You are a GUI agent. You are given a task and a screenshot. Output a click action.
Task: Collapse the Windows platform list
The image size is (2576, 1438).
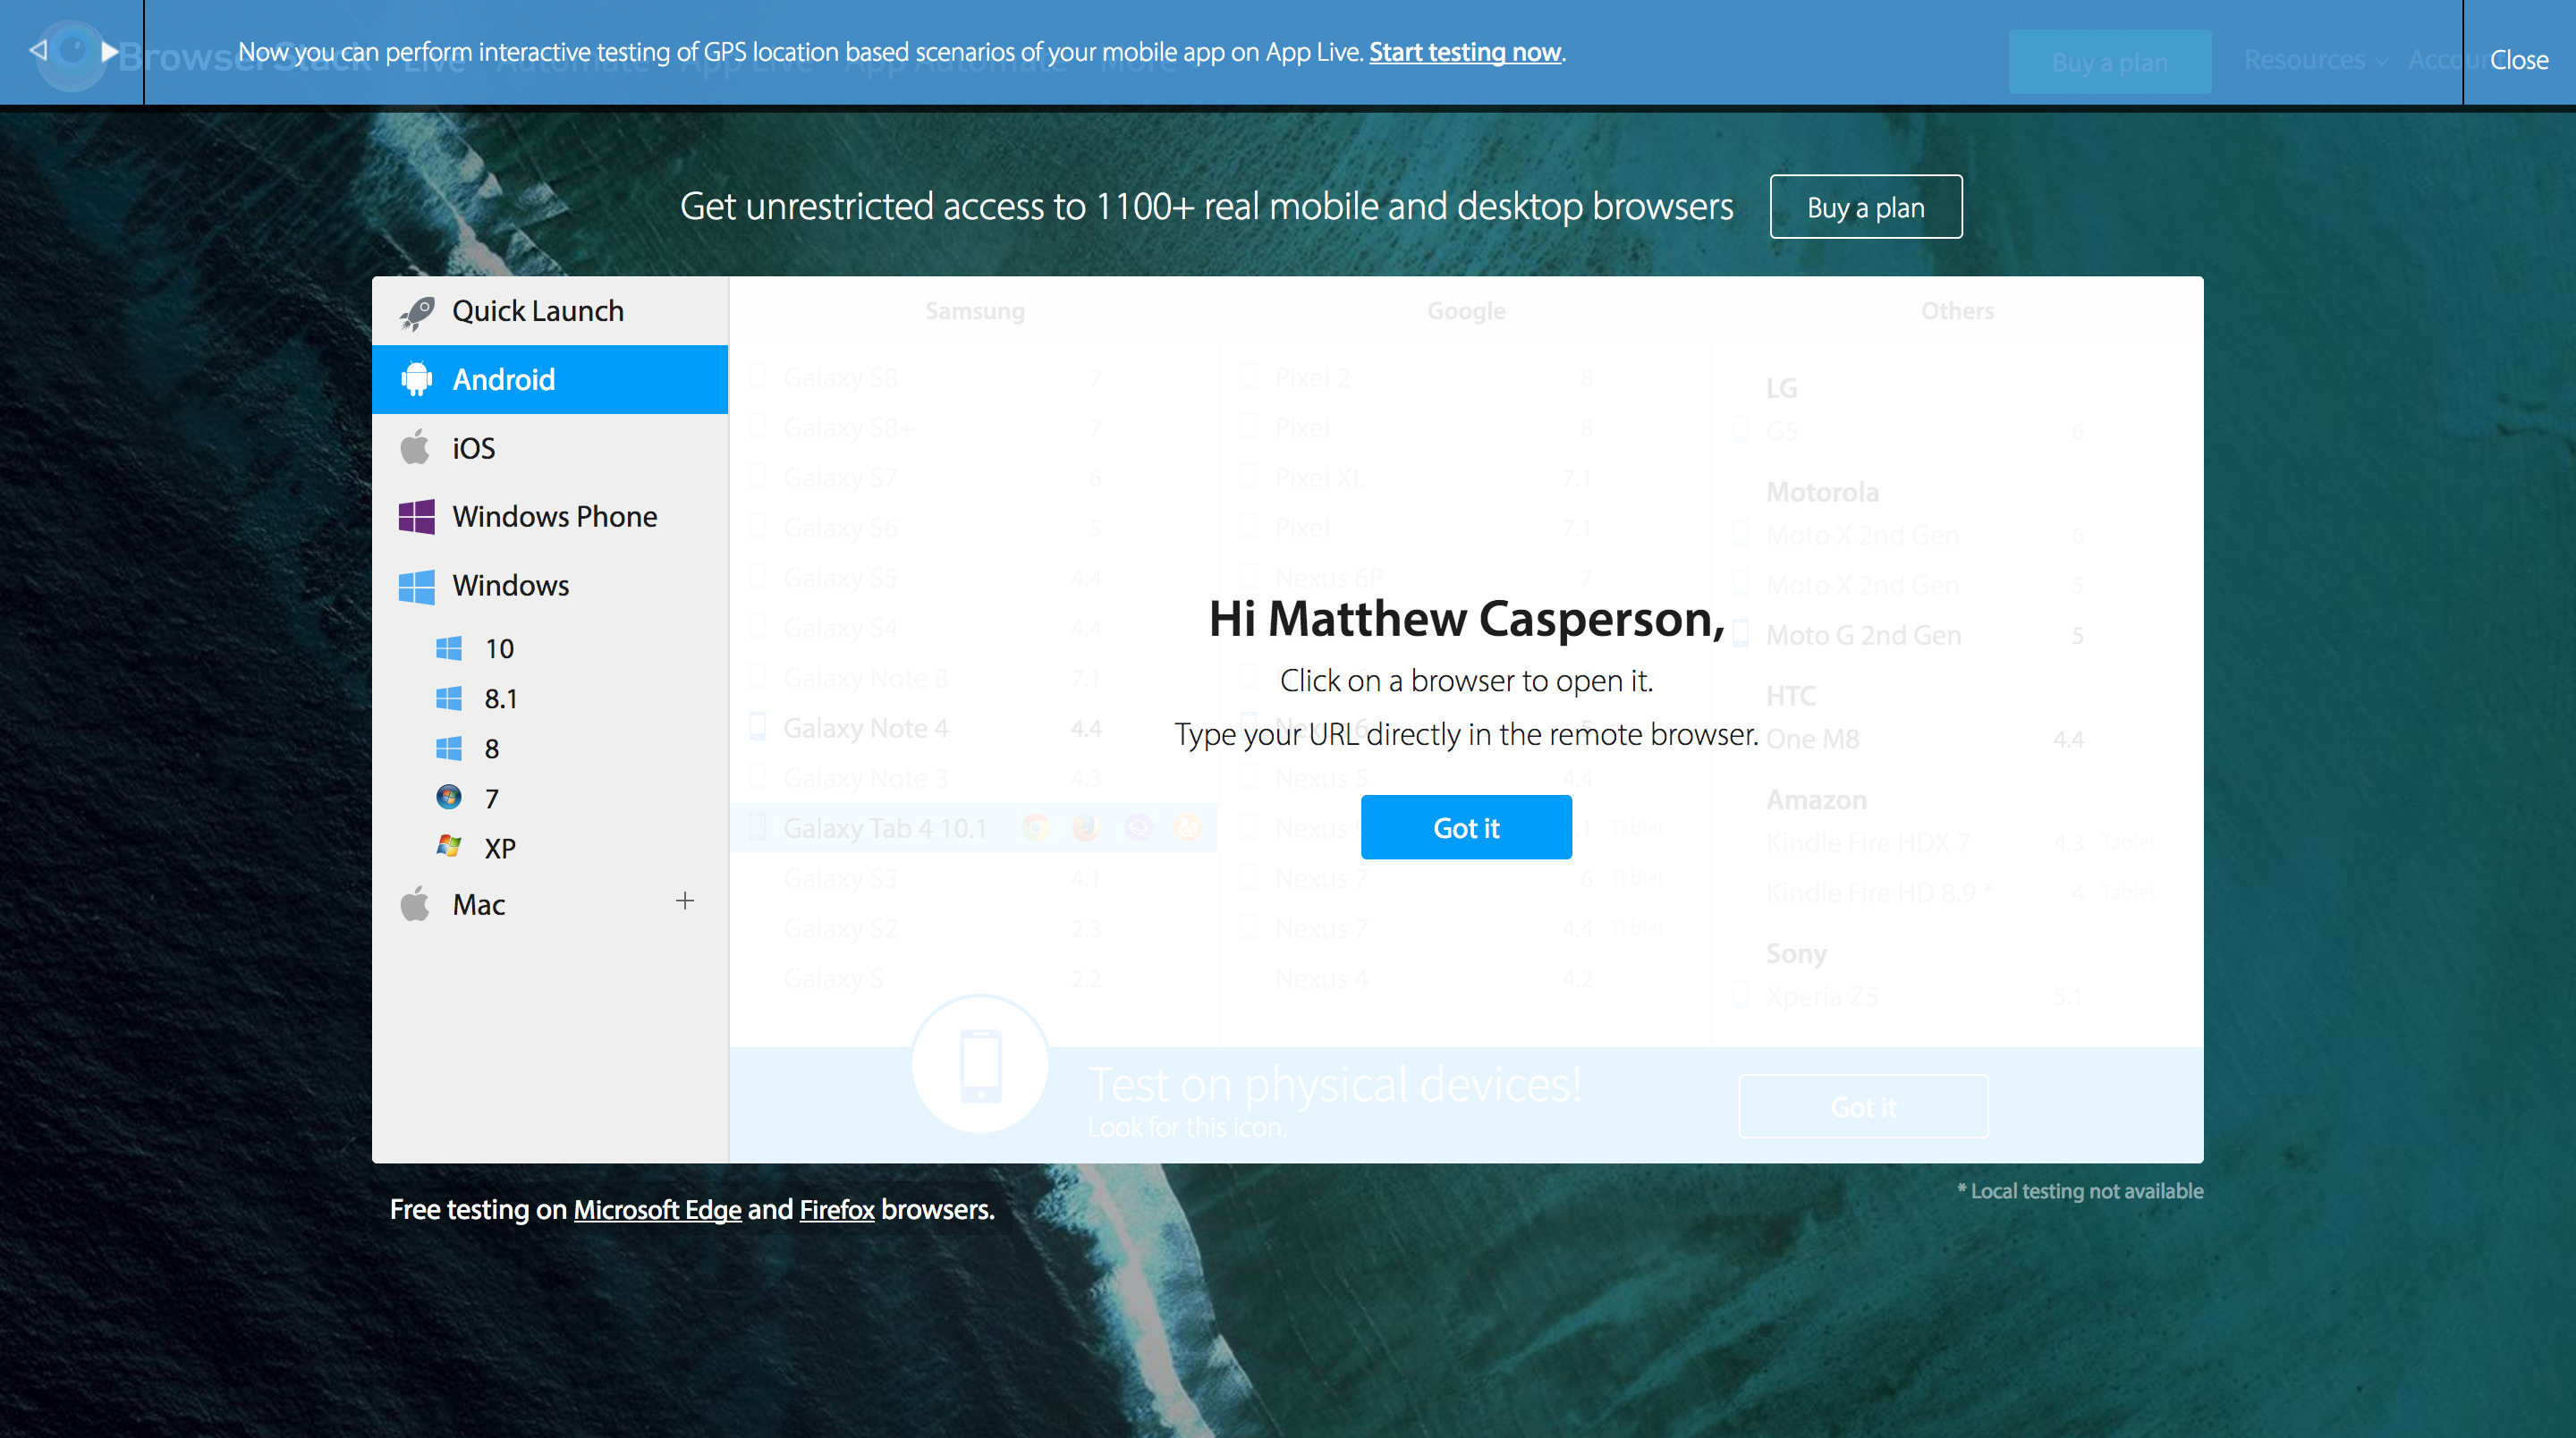click(x=510, y=585)
